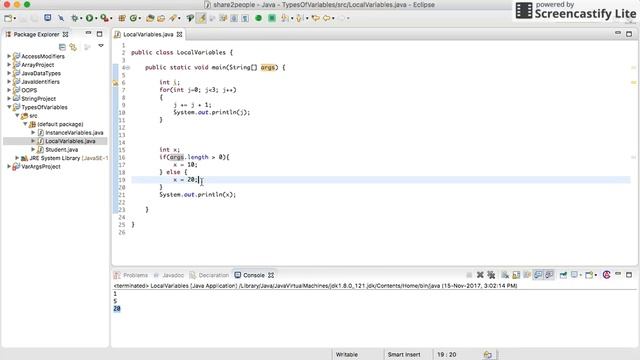Click the New Java Class icon
Image resolution: width=640 pixels, height=360 pixels.
point(133,18)
